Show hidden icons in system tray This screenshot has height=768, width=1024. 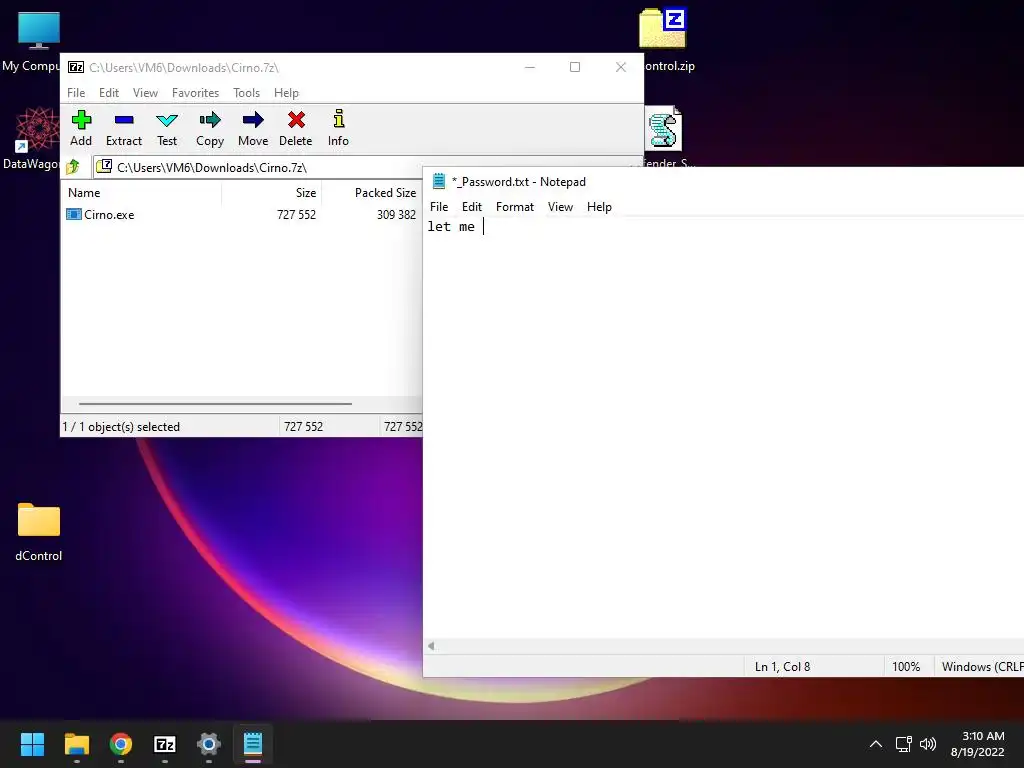click(876, 744)
